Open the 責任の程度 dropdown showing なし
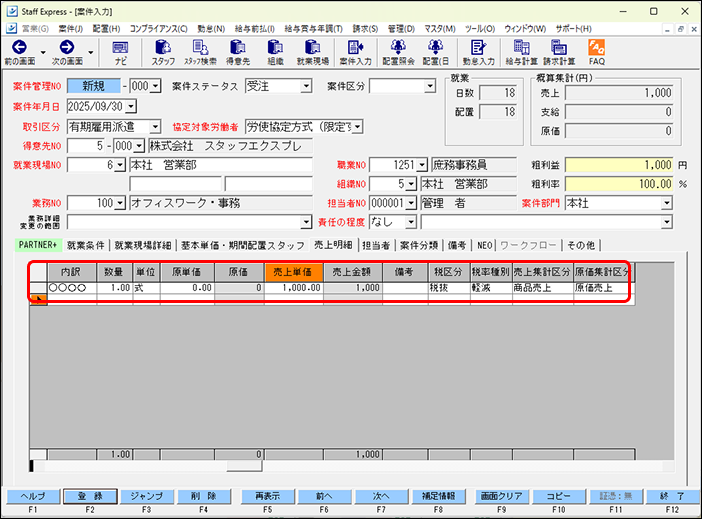The width and height of the screenshot is (702, 519). [x=411, y=222]
